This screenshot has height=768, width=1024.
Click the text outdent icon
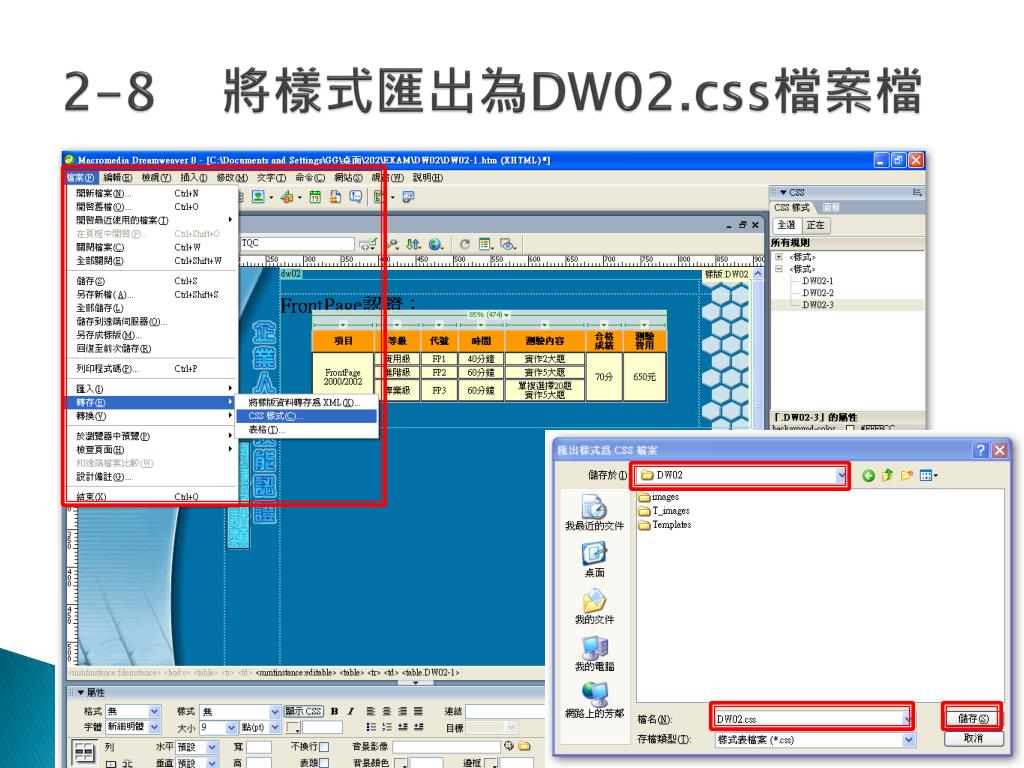pyautogui.click(x=402, y=727)
